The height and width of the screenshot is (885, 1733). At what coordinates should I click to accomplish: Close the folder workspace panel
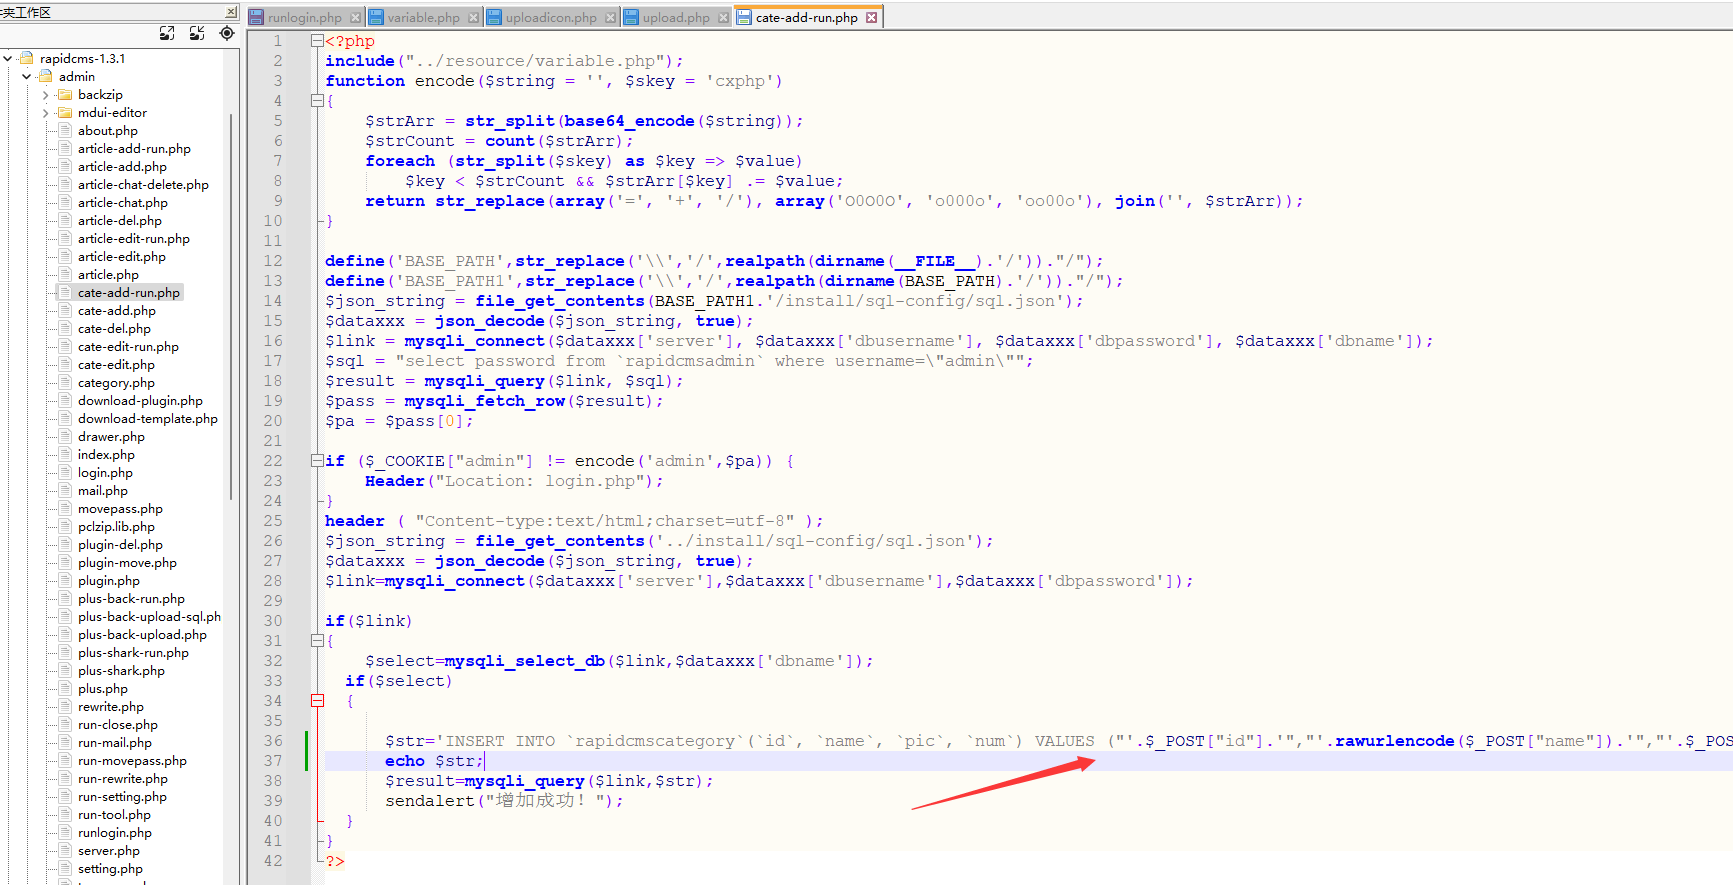(x=231, y=12)
